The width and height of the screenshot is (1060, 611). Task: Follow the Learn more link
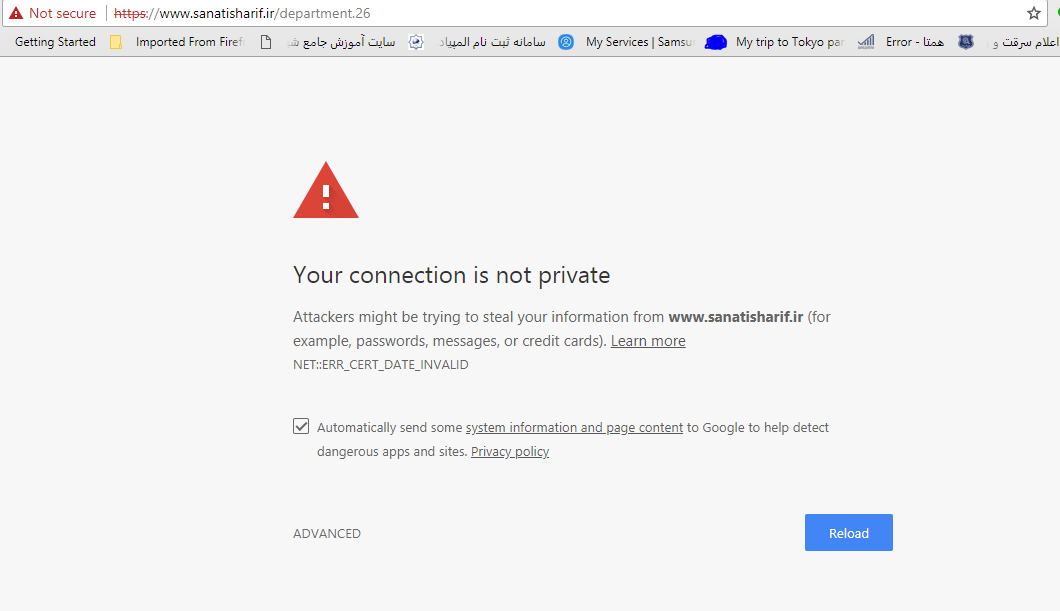click(x=648, y=341)
